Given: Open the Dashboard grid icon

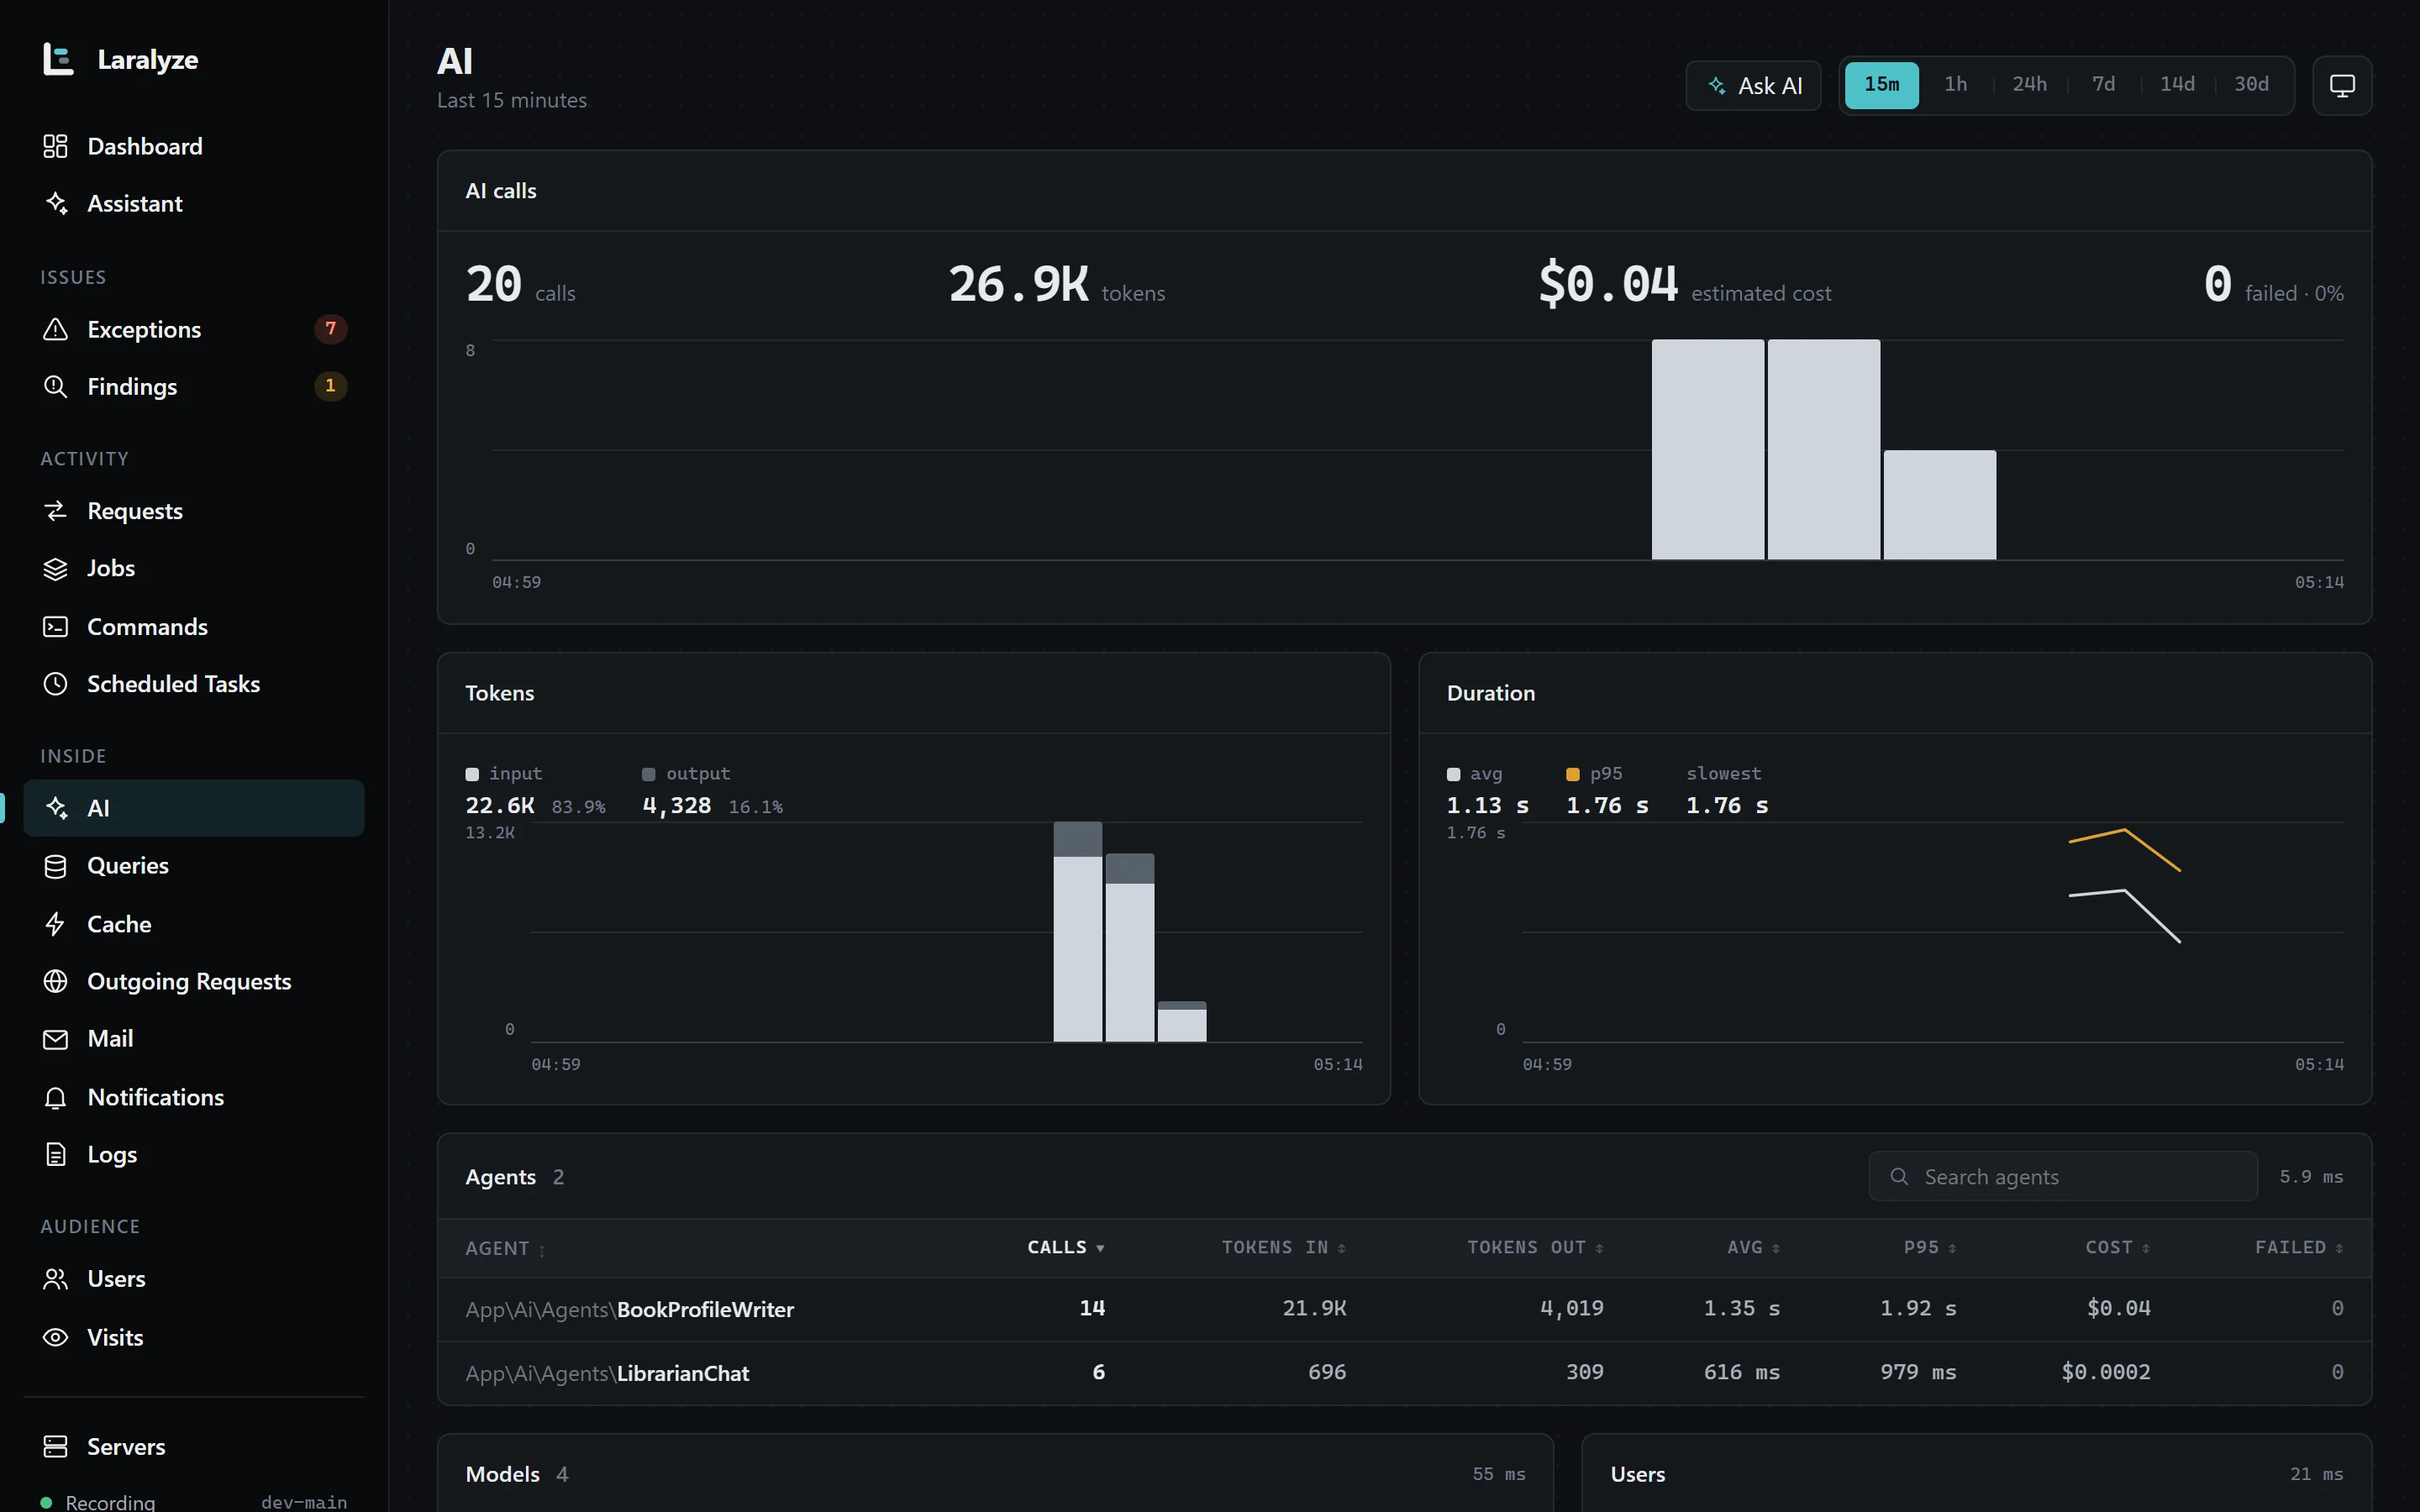Looking at the screenshot, I should coord(55,146).
